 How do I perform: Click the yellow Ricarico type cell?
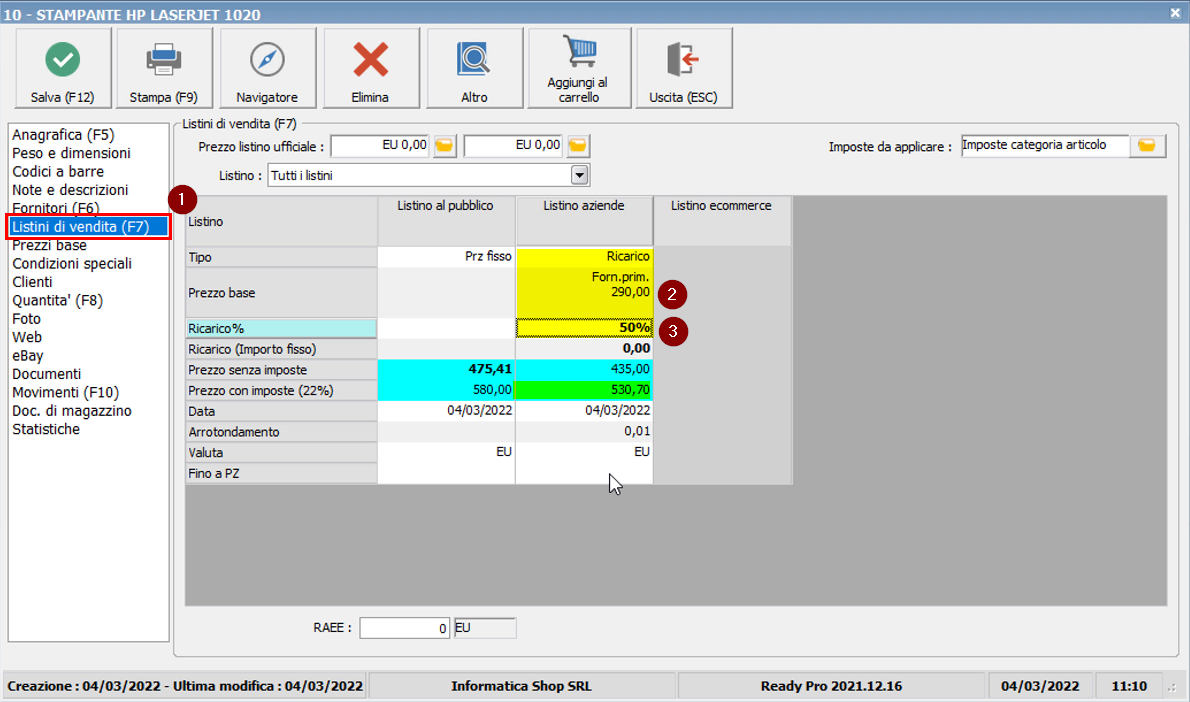pos(584,257)
